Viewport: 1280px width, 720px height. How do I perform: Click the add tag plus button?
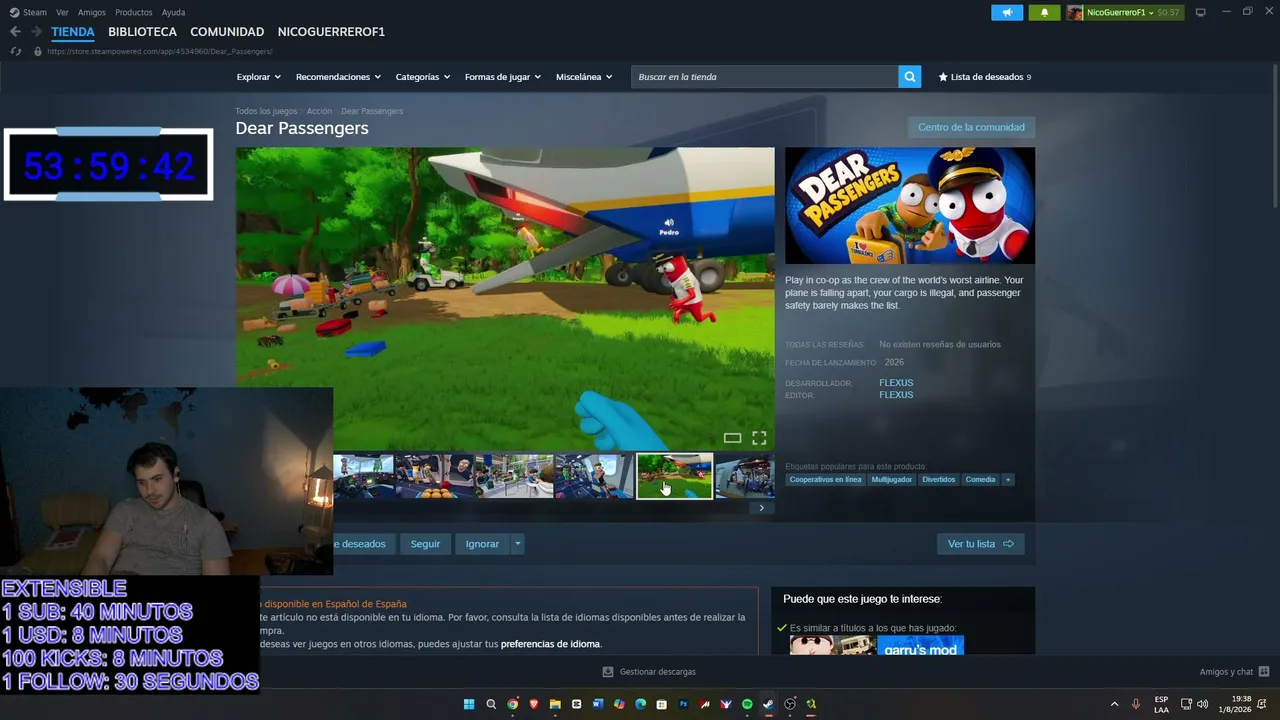click(x=1008, y=480)
